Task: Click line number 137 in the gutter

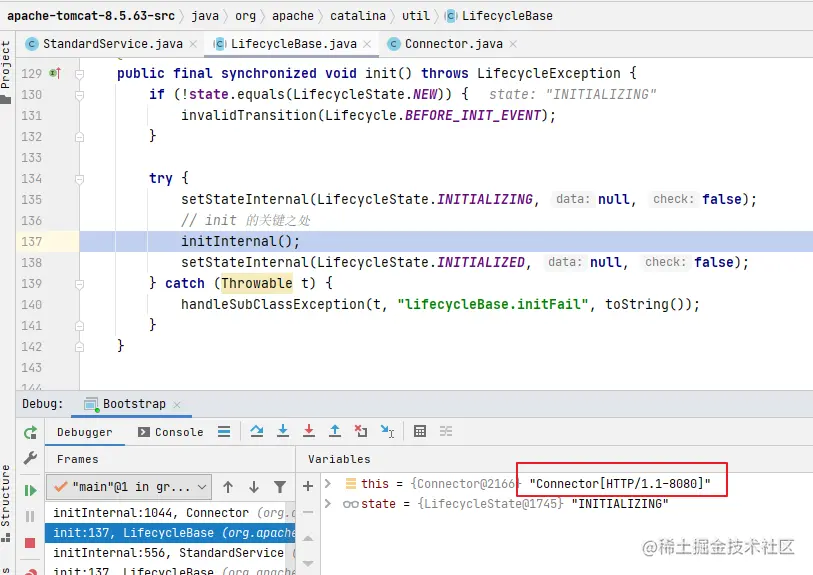Action: (32, 242)
